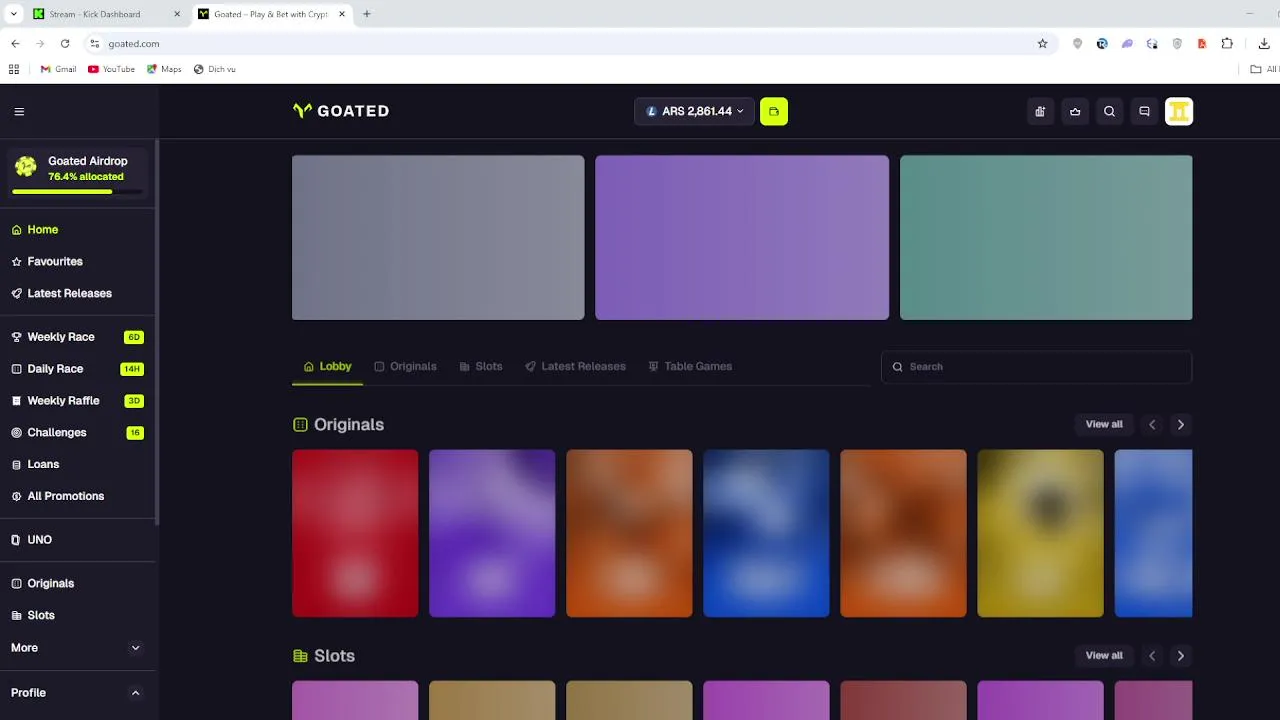
Task: Open the yellow wallet button
Action: pyautogui.click(x=774, y=111)
